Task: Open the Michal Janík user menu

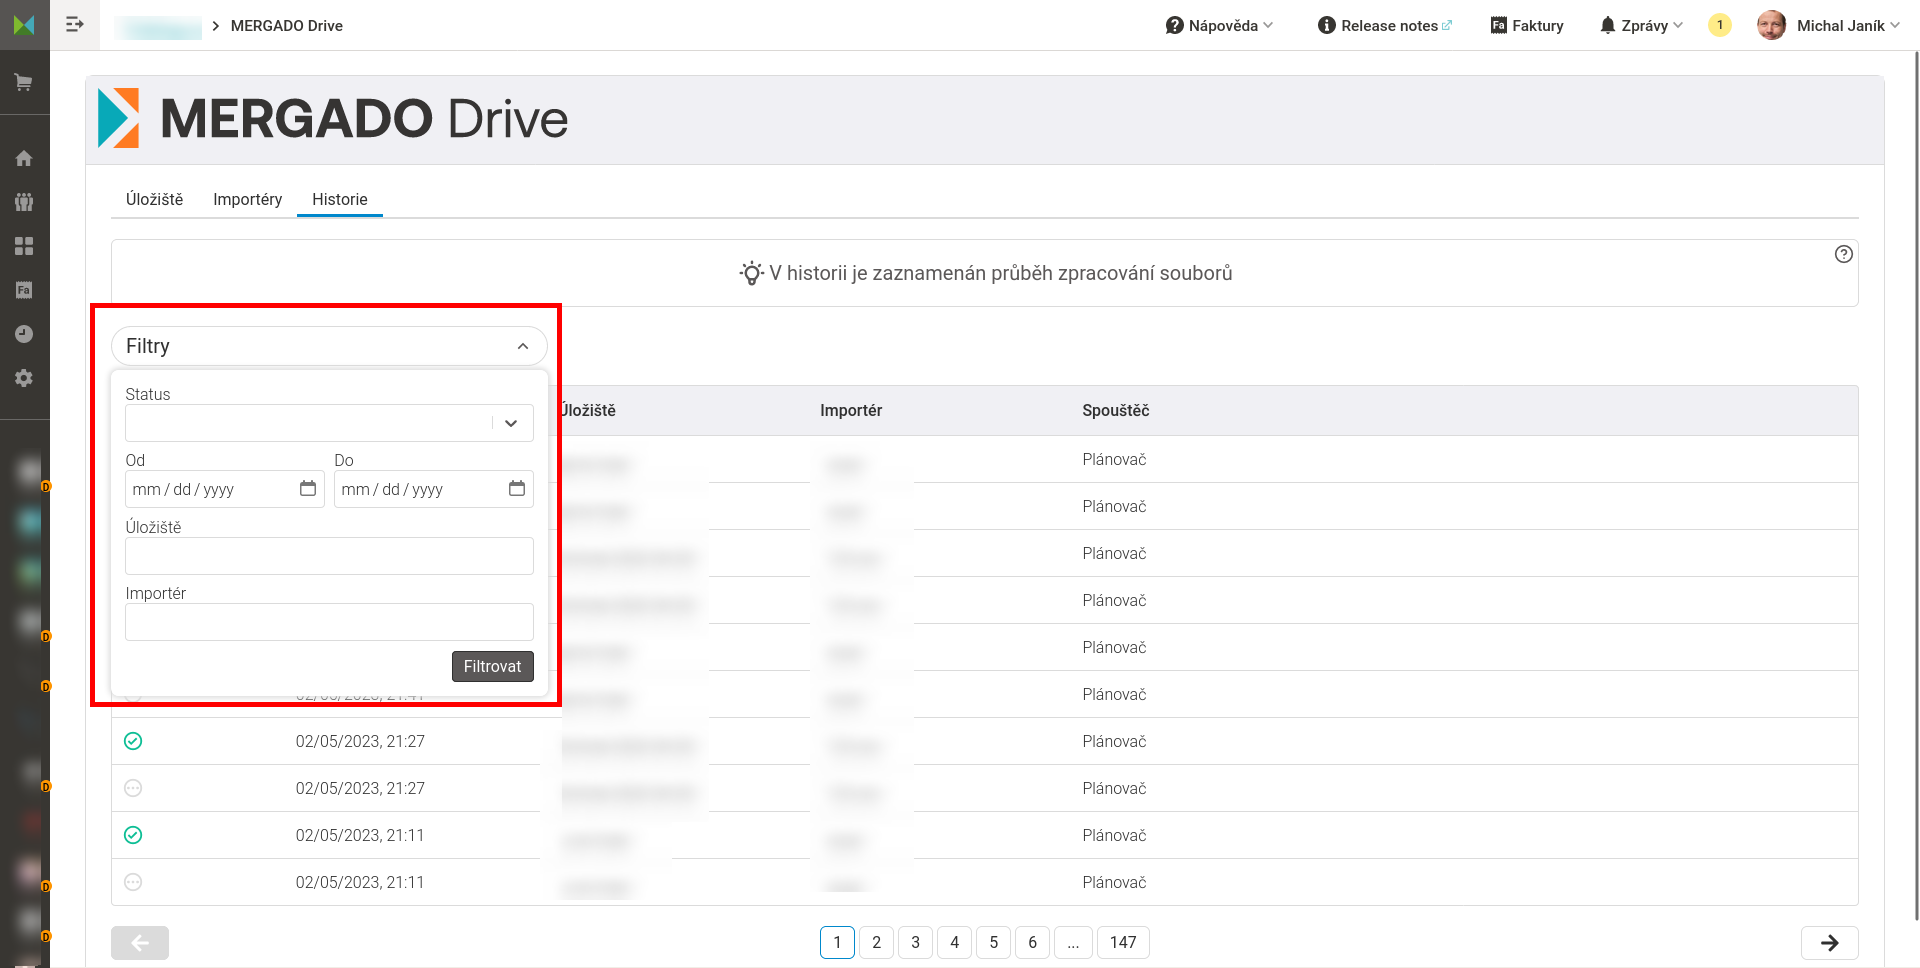Action: (x=1848, y=25)
